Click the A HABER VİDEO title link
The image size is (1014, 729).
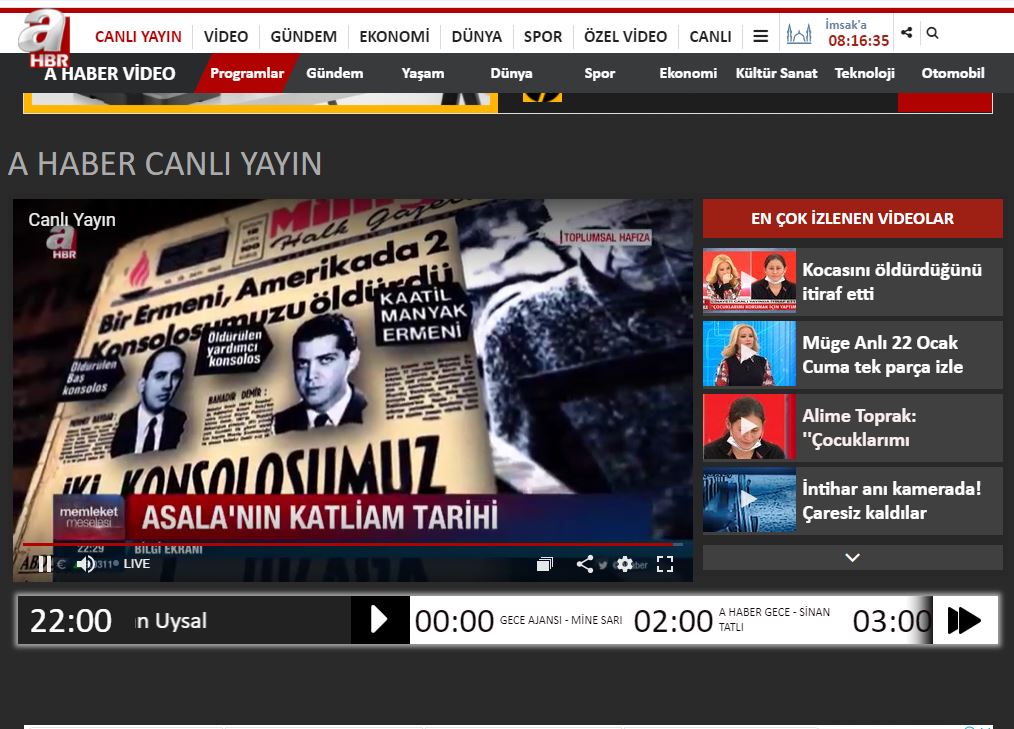click(x=110, y=74)
